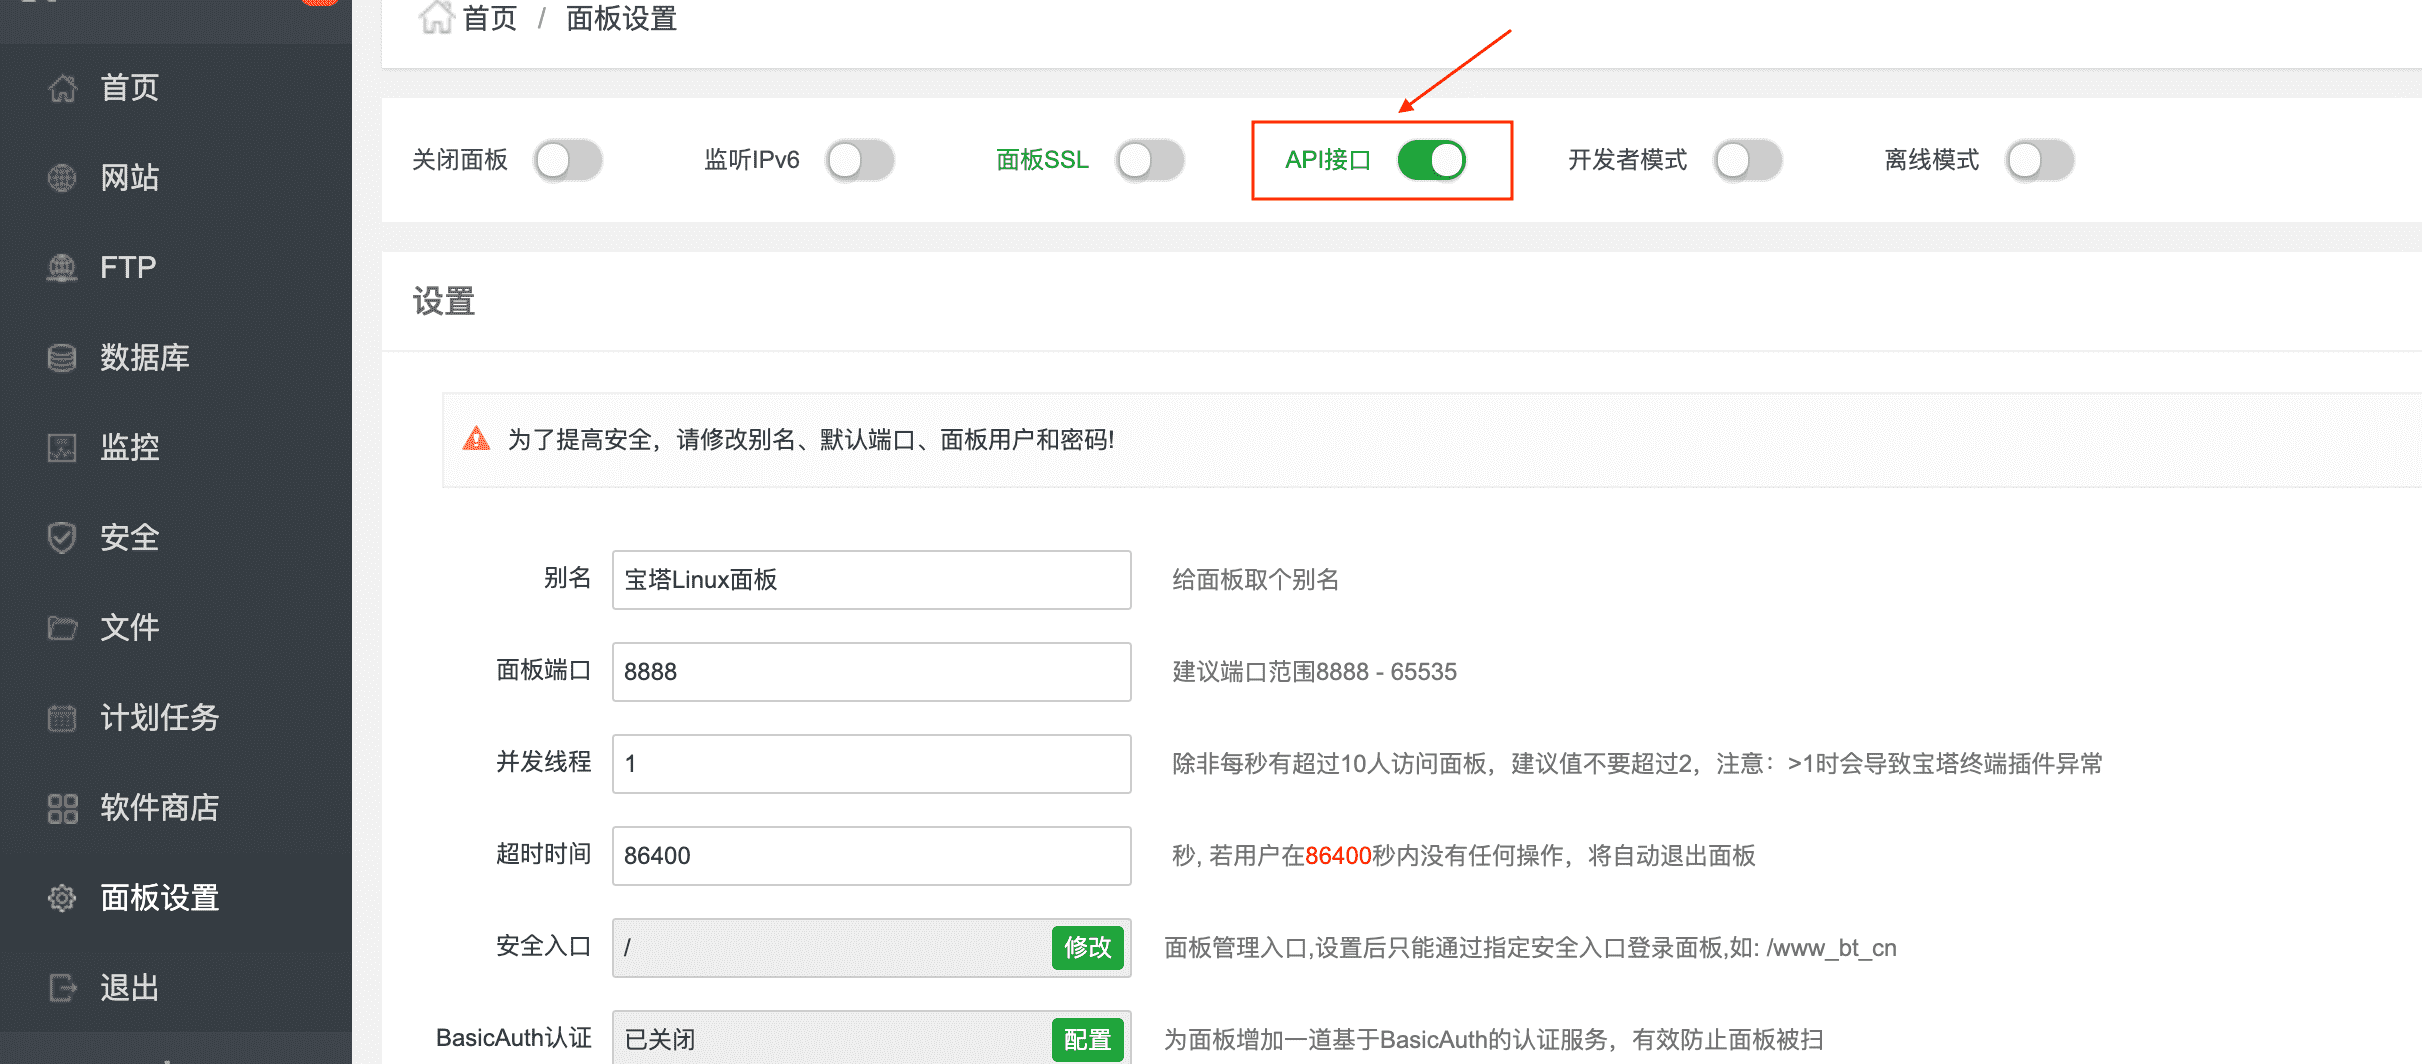This screenshot has height=1064, width=2422.
Task: Click the 面板SSL green label
Action: 1042,160
